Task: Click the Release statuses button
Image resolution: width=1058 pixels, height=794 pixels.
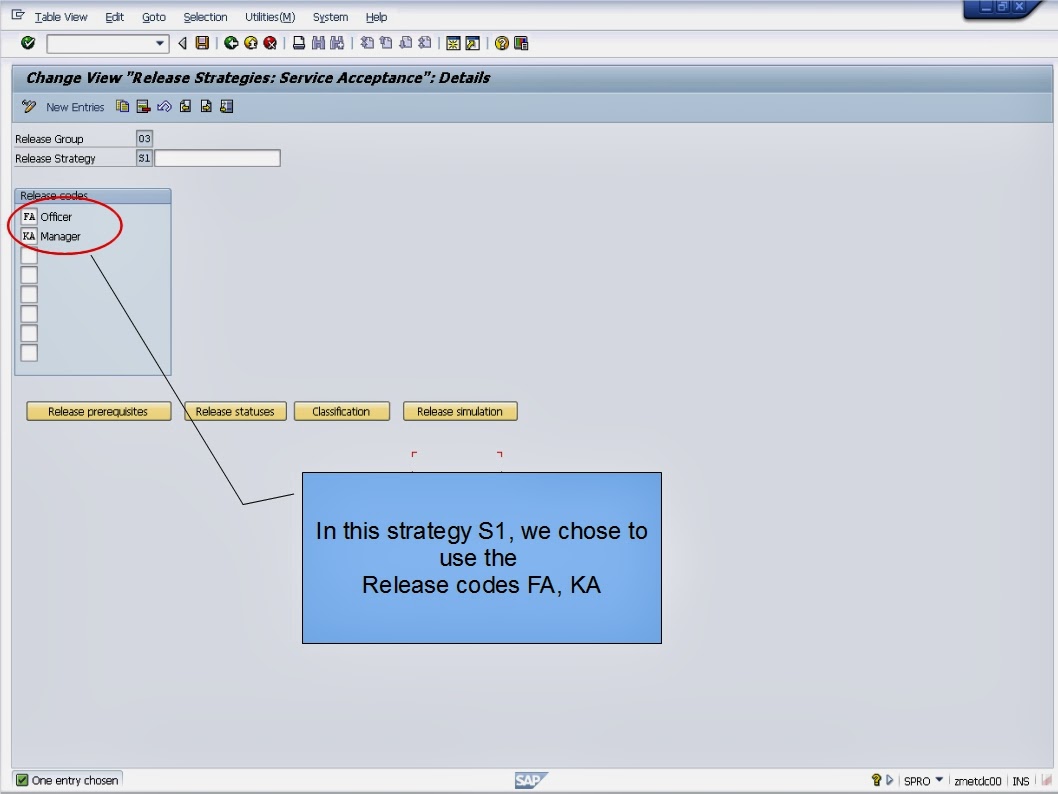Action: 235,412
